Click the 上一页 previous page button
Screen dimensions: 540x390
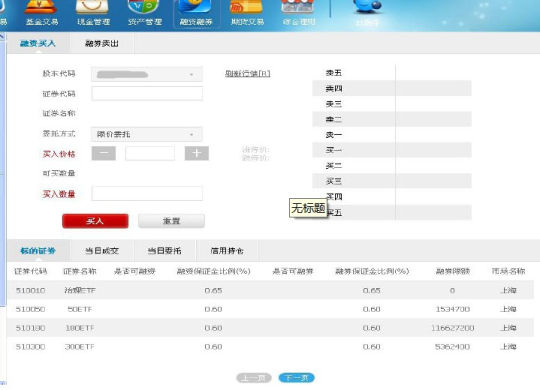tap(254, 378)
